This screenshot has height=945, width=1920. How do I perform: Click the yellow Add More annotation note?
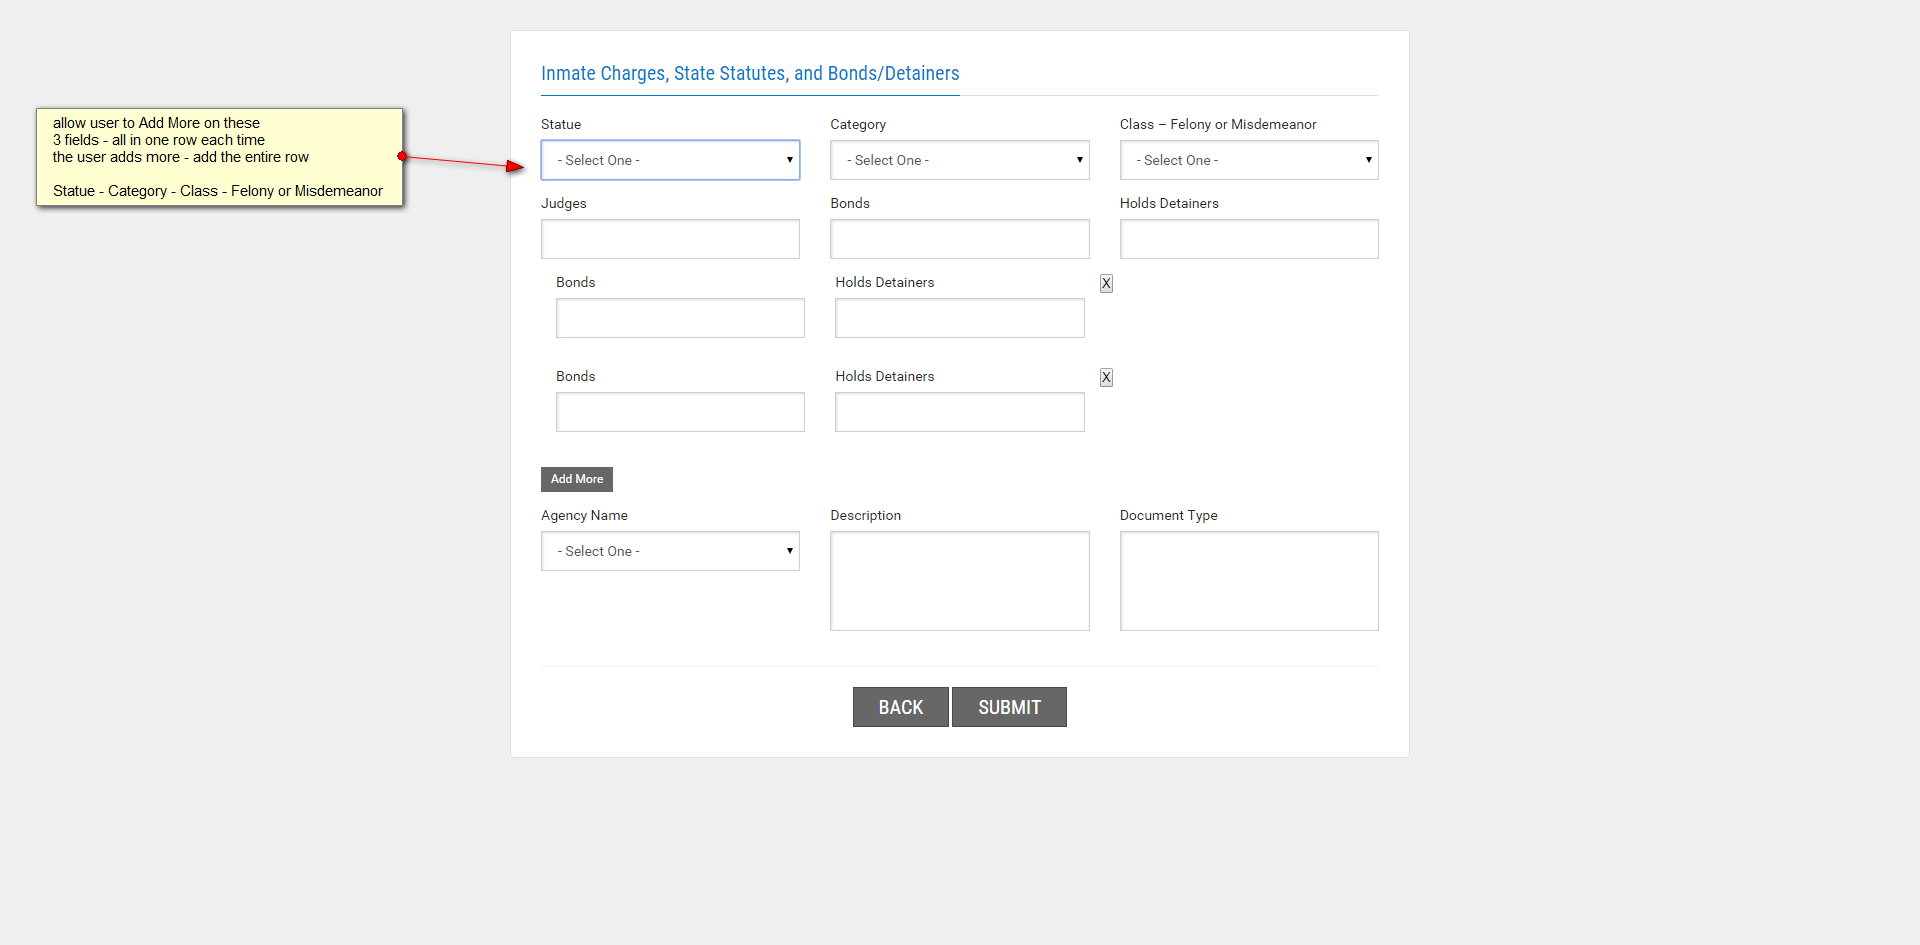click(220, 157)
